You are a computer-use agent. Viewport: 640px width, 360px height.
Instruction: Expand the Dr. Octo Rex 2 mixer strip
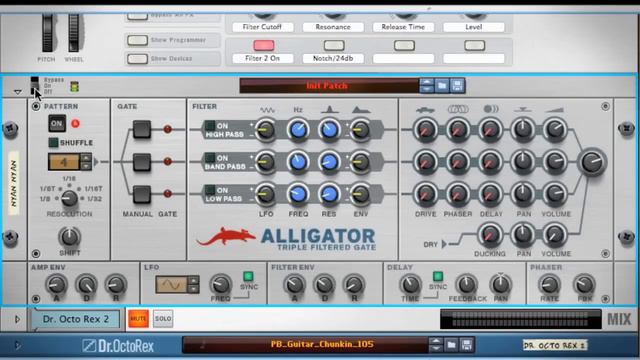tap(17, 319)
